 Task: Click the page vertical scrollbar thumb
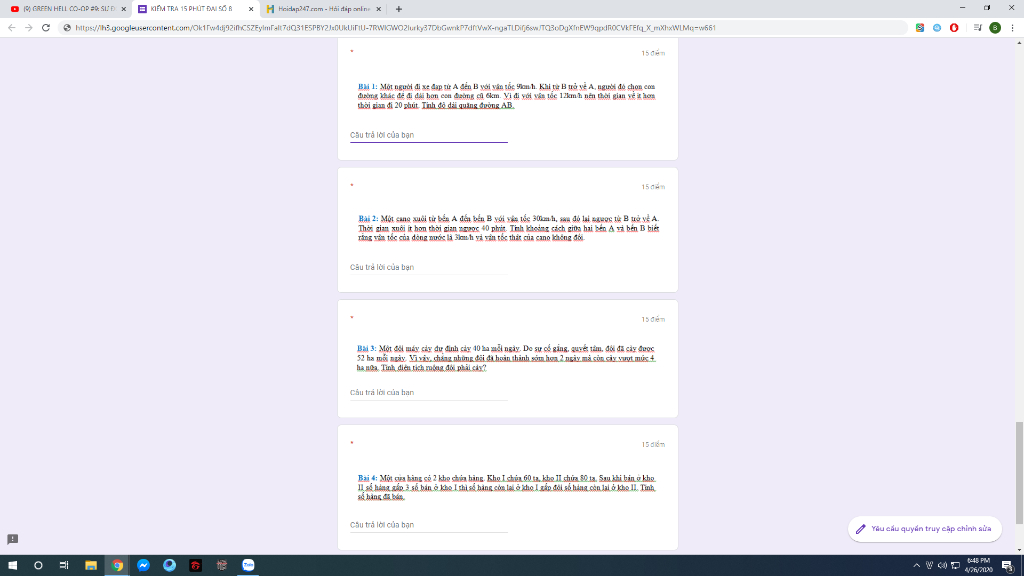coord(1019,473)
